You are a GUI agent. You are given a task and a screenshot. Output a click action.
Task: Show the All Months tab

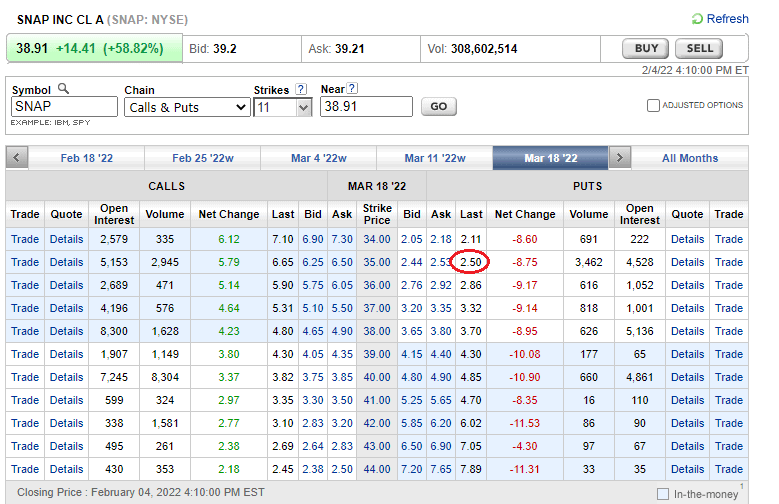(690, 158)
